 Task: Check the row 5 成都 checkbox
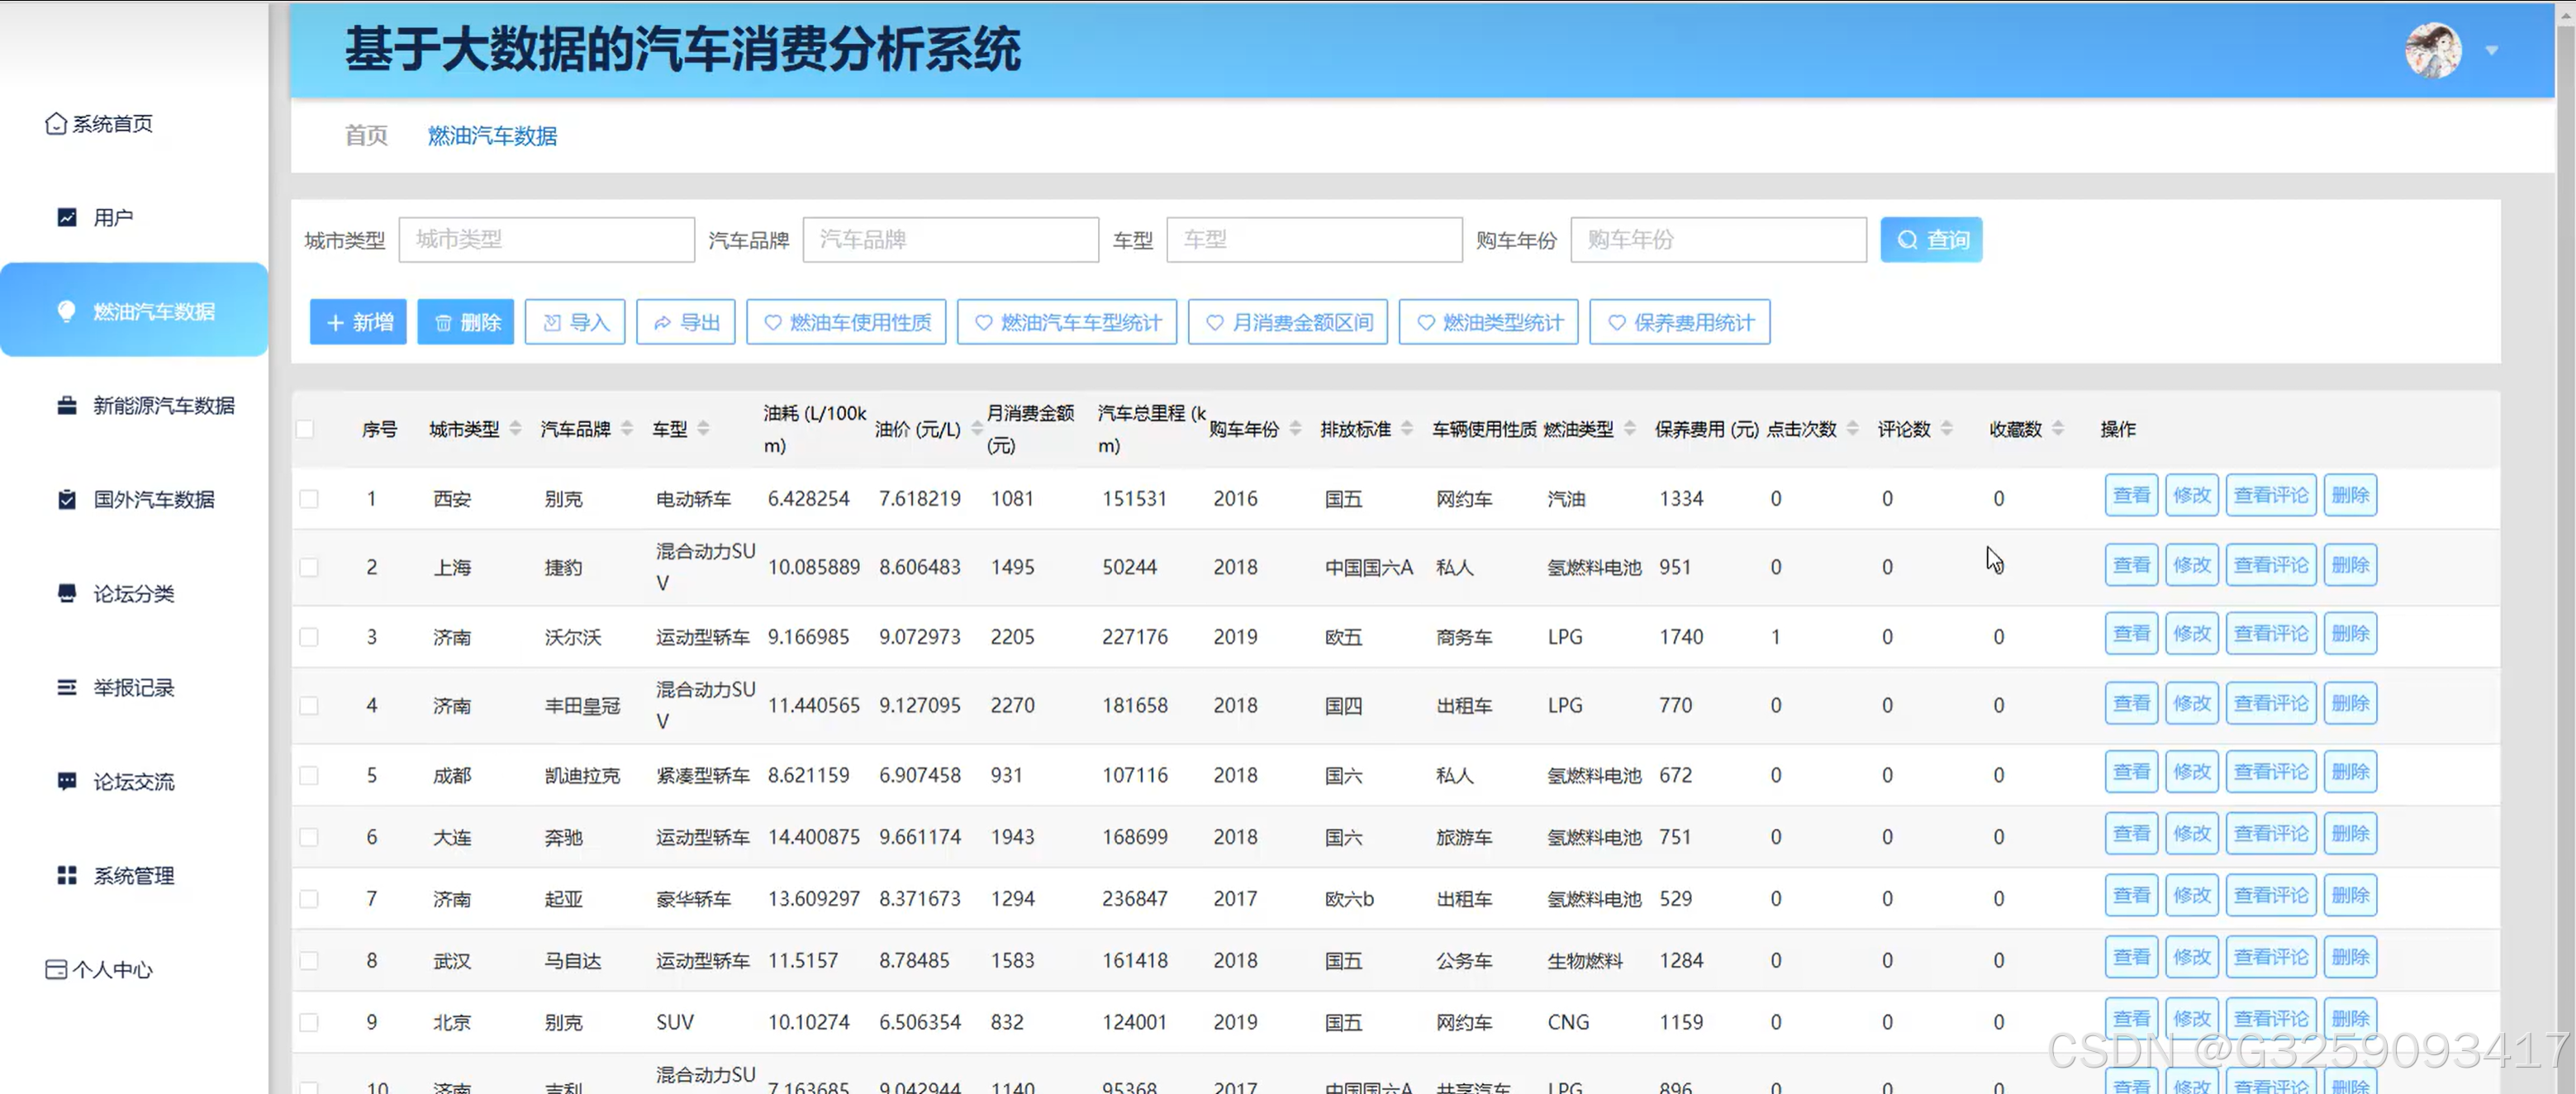pyautogui.click(x=309, y=776)
